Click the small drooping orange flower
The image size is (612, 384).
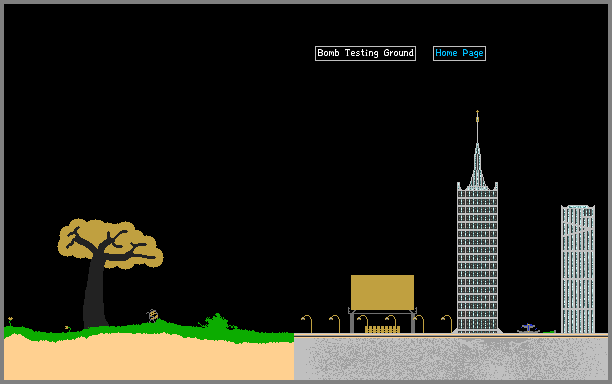[x=68, y=329]
